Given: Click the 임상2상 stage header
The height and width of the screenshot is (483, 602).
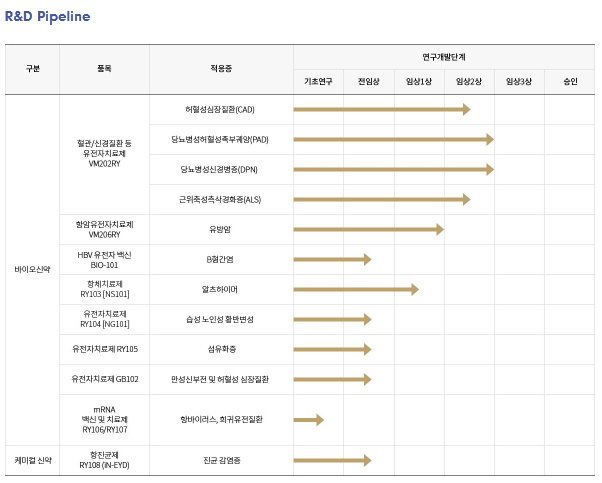Looking at the screenshot, I should pos(469,81).
